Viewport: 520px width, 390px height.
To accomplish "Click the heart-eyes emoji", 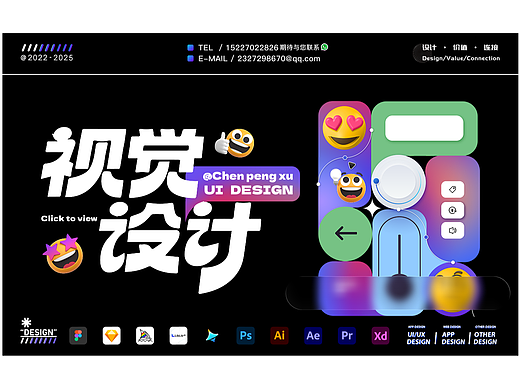I will (344, 128).
